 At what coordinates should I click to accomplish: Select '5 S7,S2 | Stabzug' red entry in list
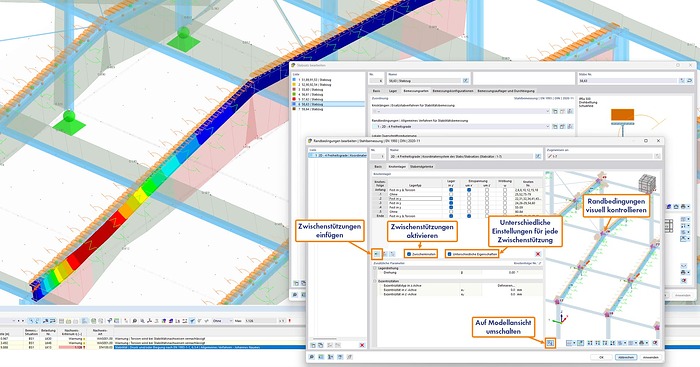328,99
